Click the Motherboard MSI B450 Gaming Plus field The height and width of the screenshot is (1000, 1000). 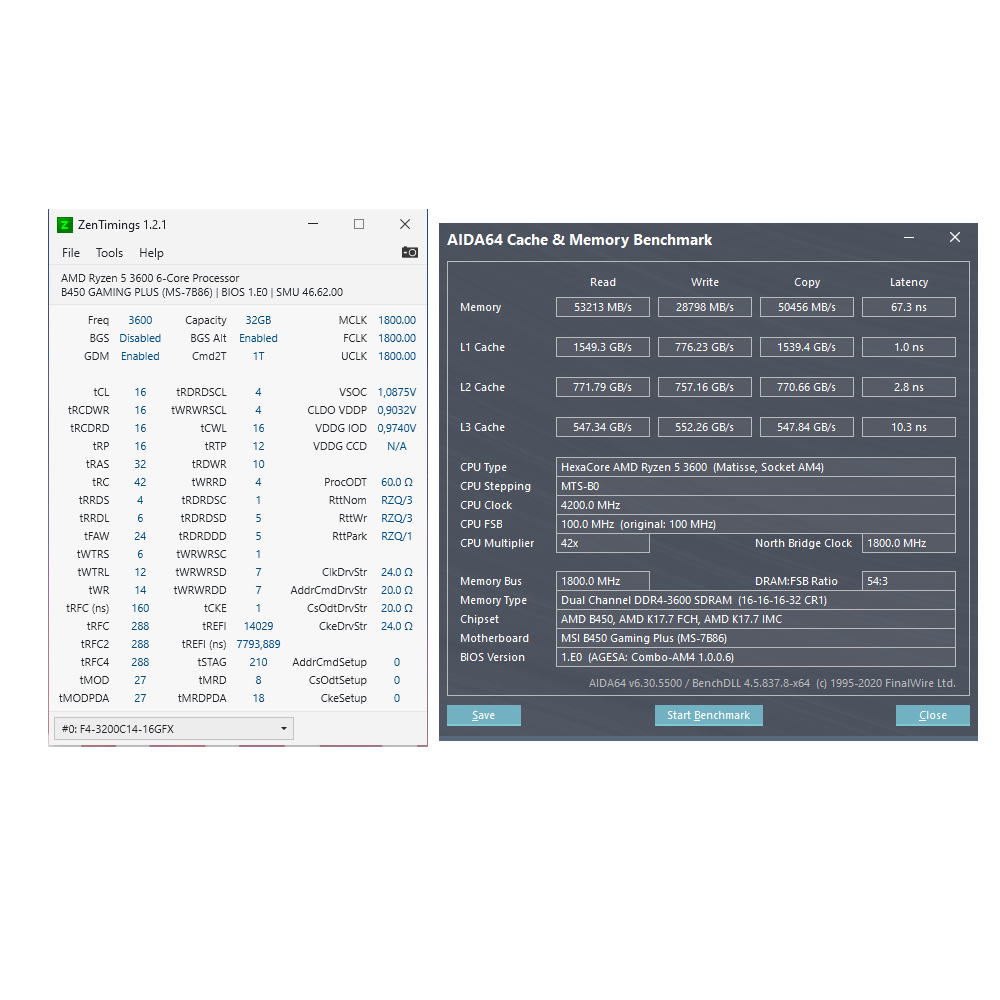756,638
